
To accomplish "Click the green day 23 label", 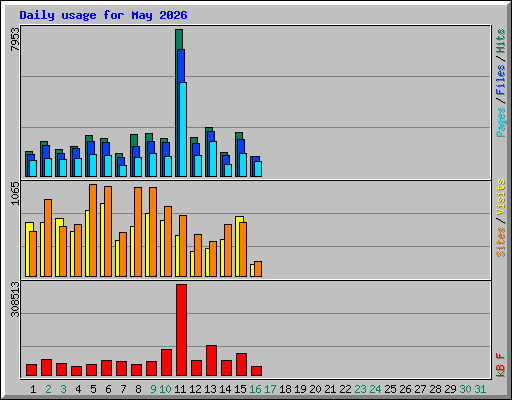I will click(360, 389).
